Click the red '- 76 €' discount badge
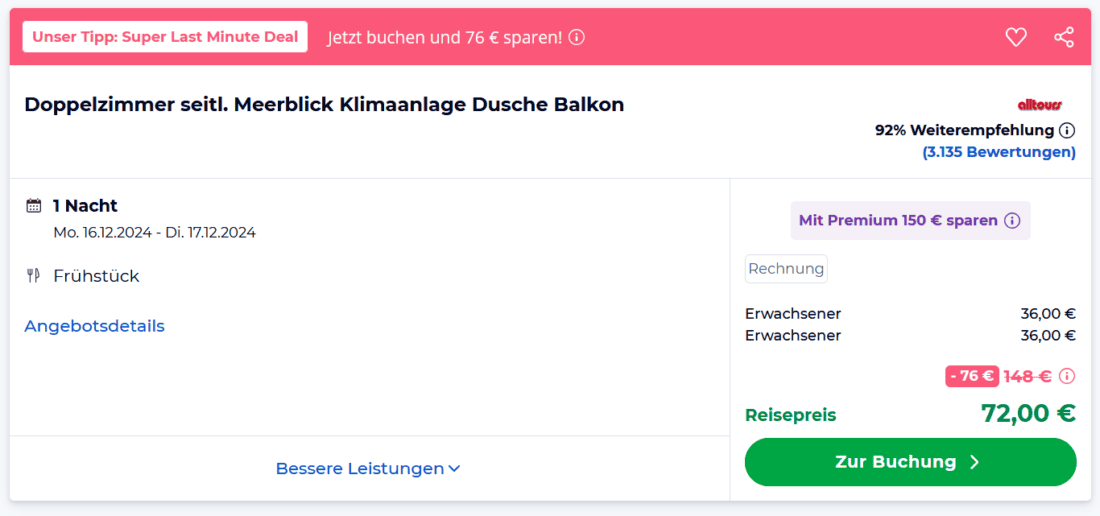 tap(972, 376)
